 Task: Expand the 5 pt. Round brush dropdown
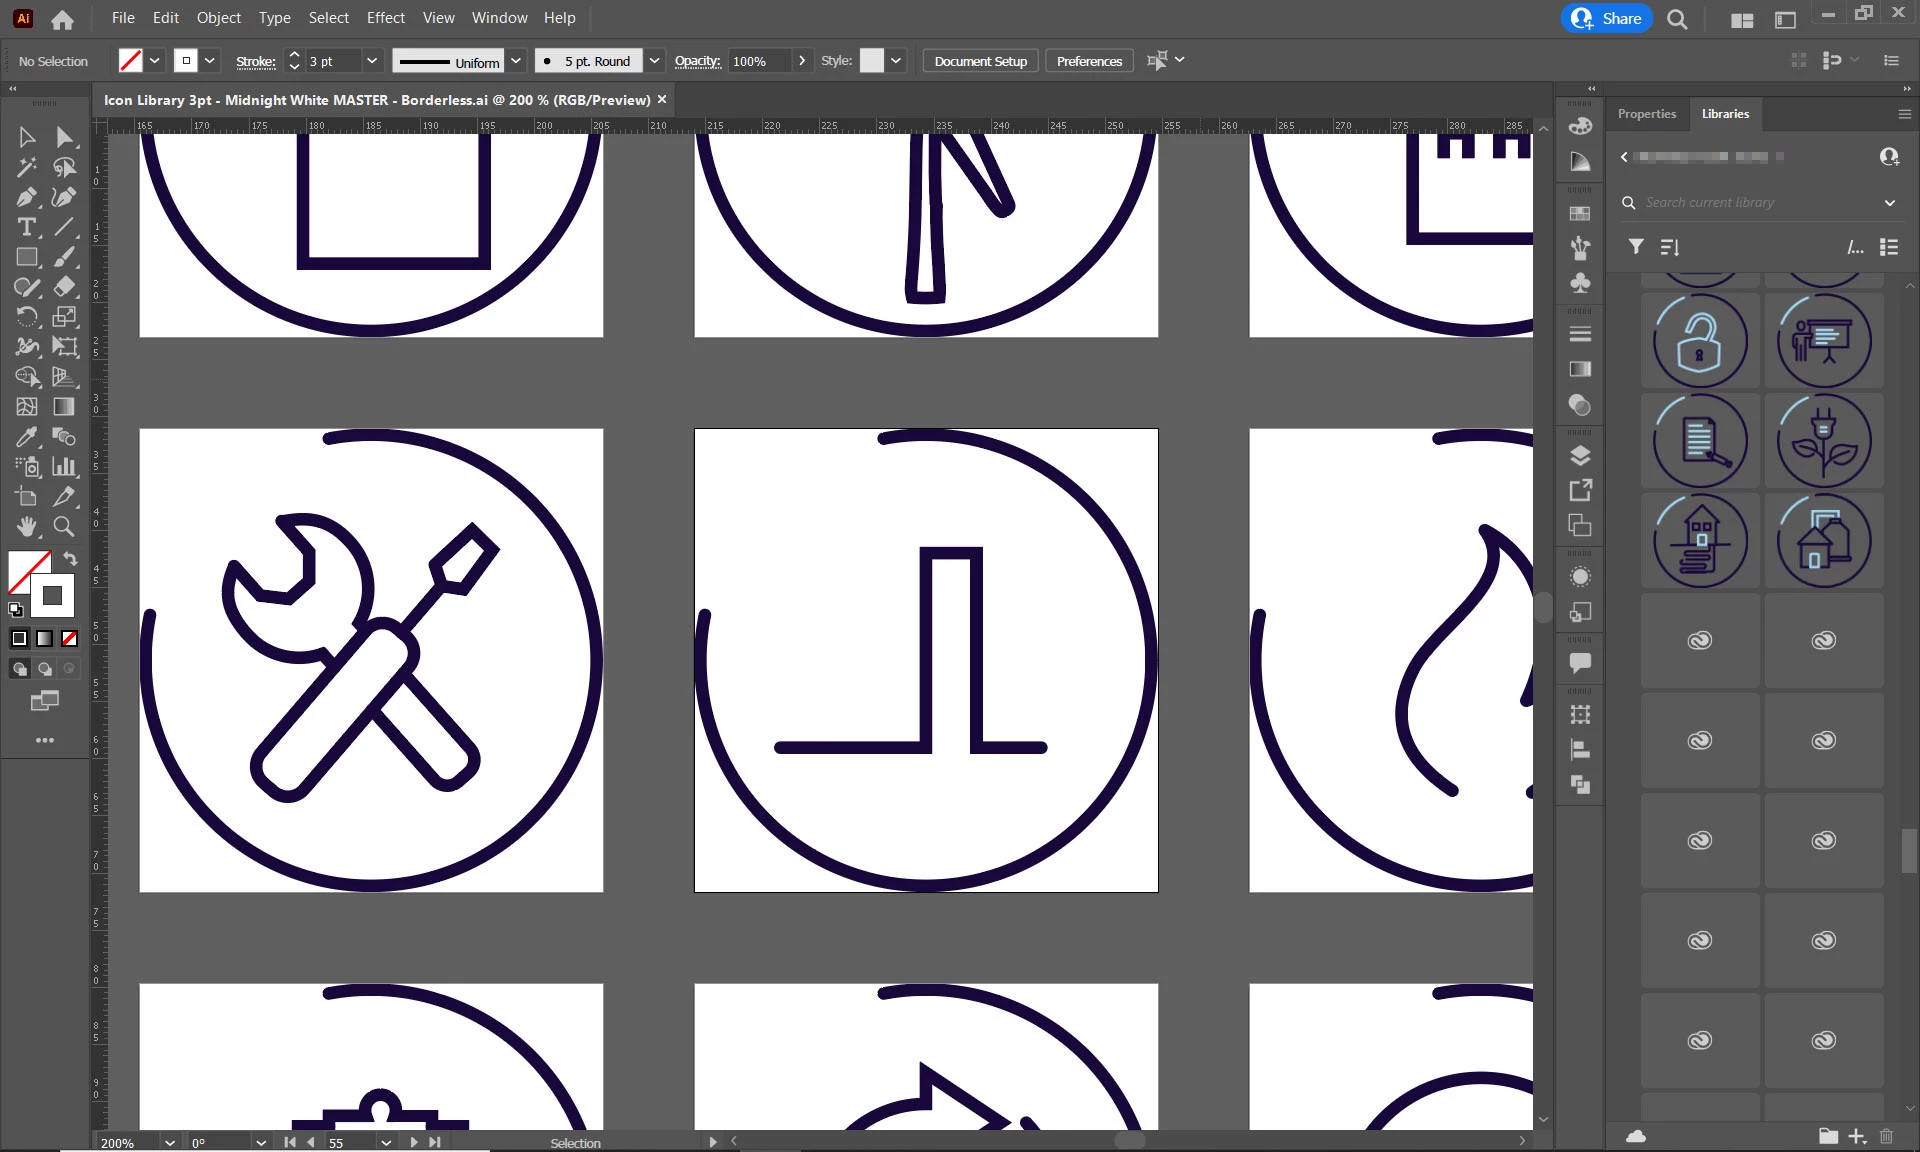click(654, 61)
